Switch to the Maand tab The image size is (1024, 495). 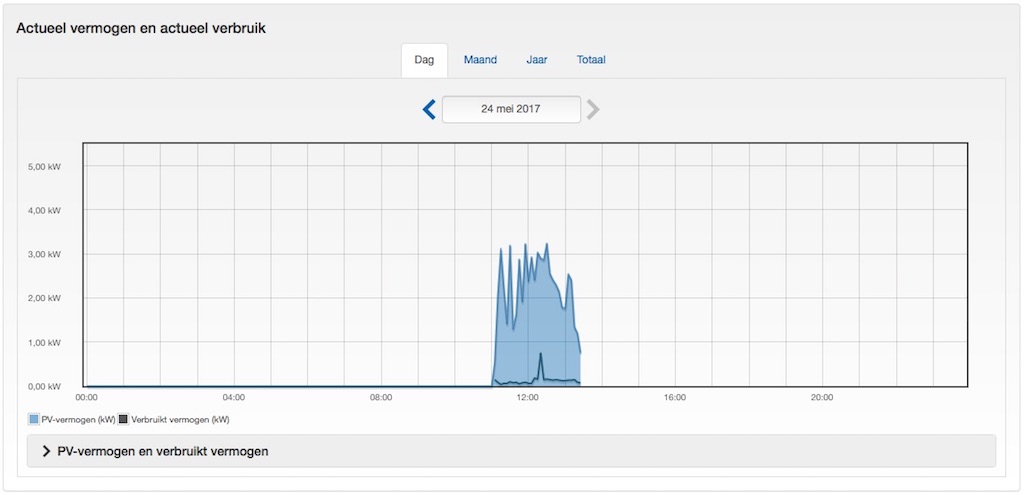click(480, 60)
